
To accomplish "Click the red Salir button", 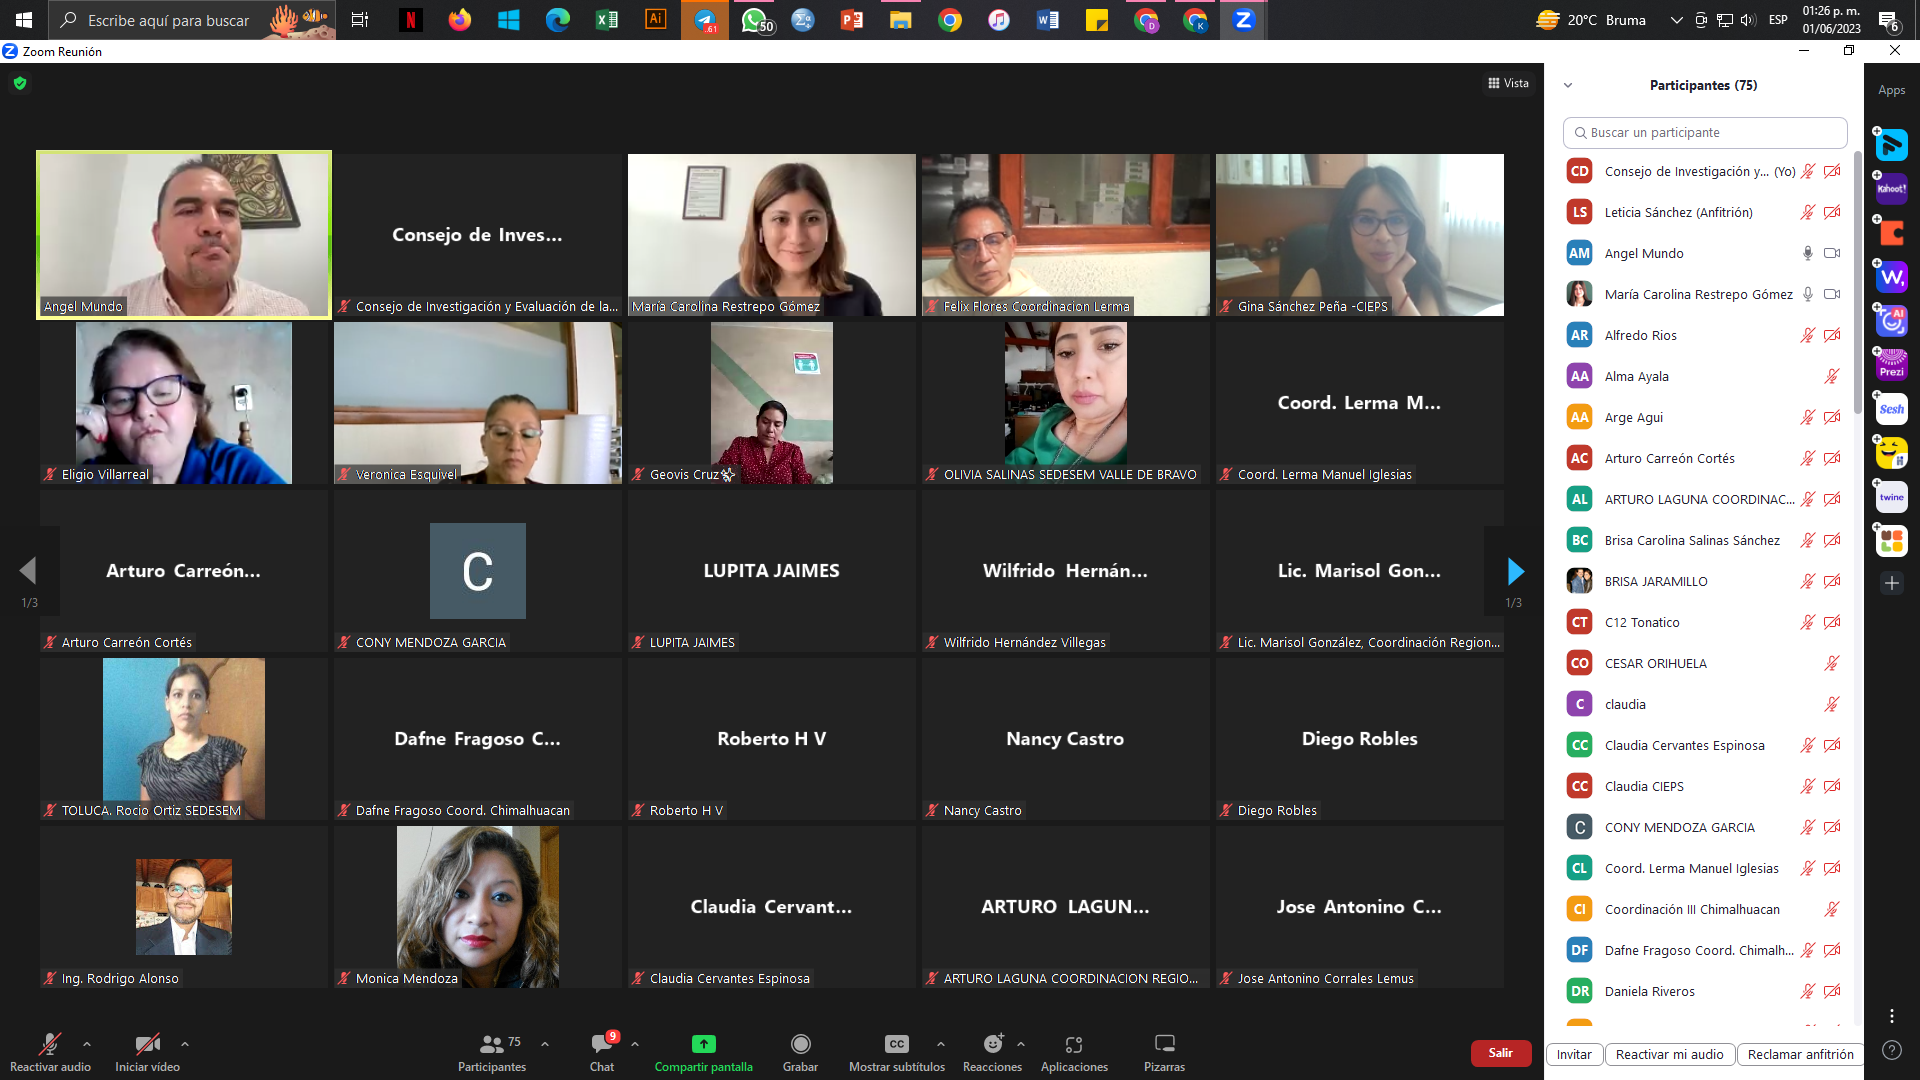I will click(1500, 1053).
